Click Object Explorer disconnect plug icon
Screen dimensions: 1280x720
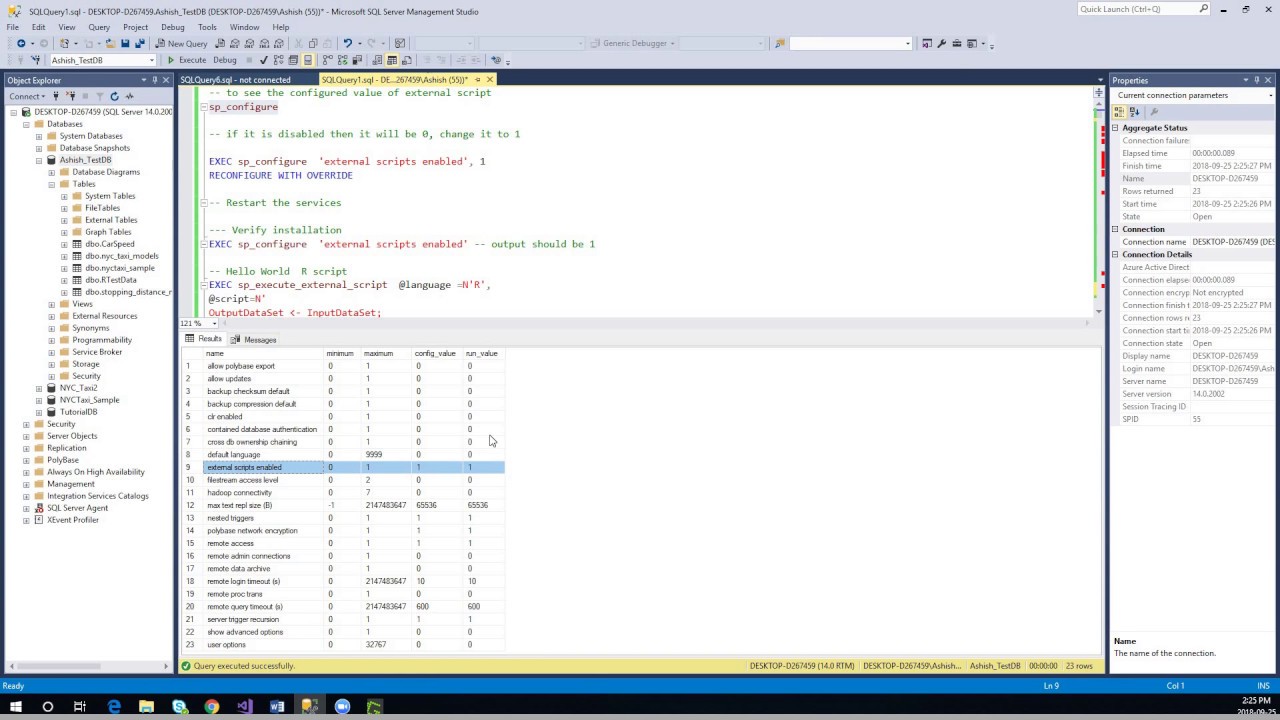click(x=71, y=96)
